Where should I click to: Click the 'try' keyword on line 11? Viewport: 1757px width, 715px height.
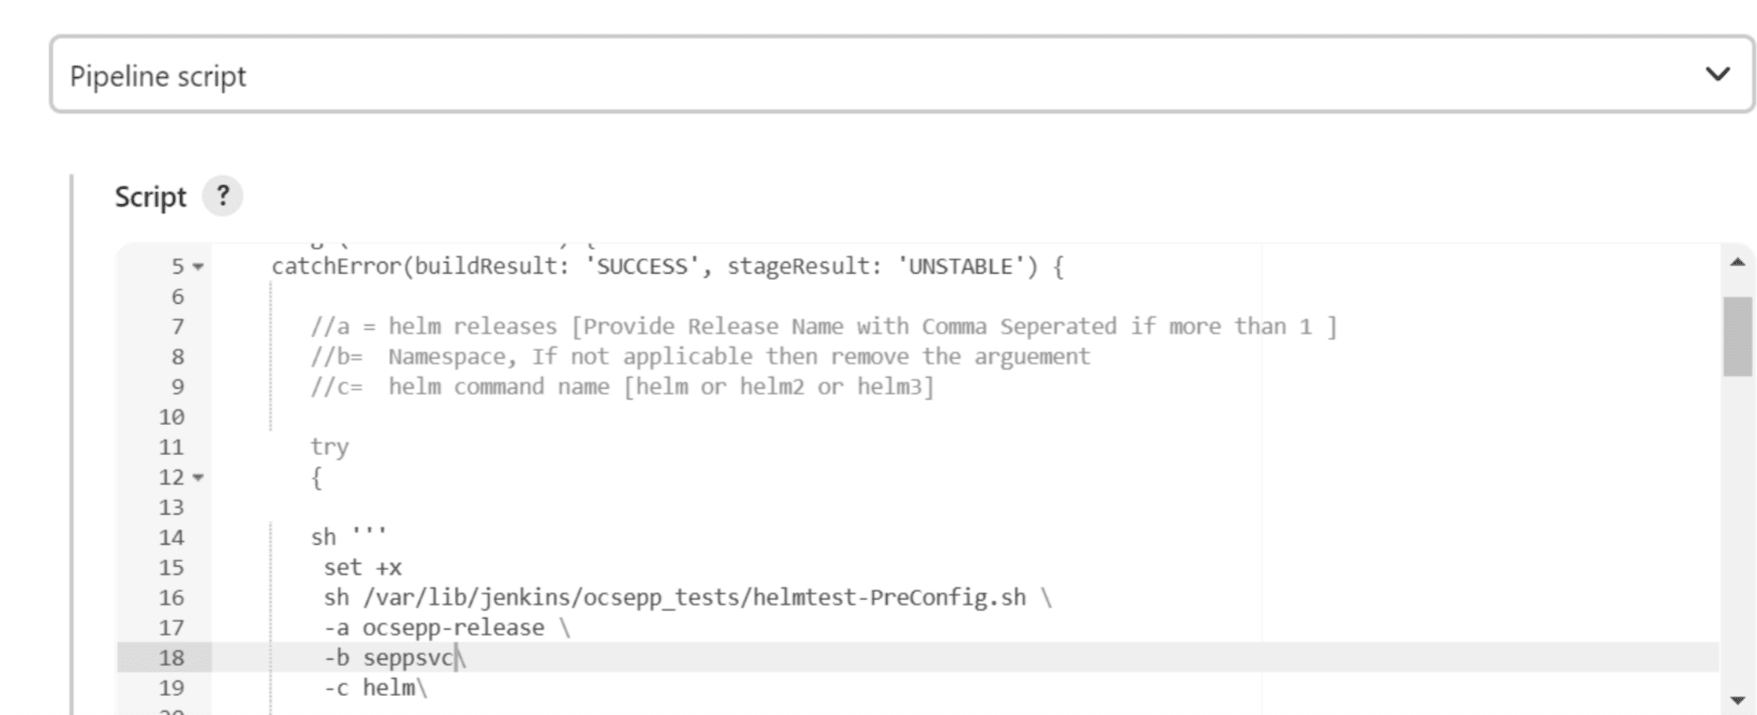coord(329,447)
